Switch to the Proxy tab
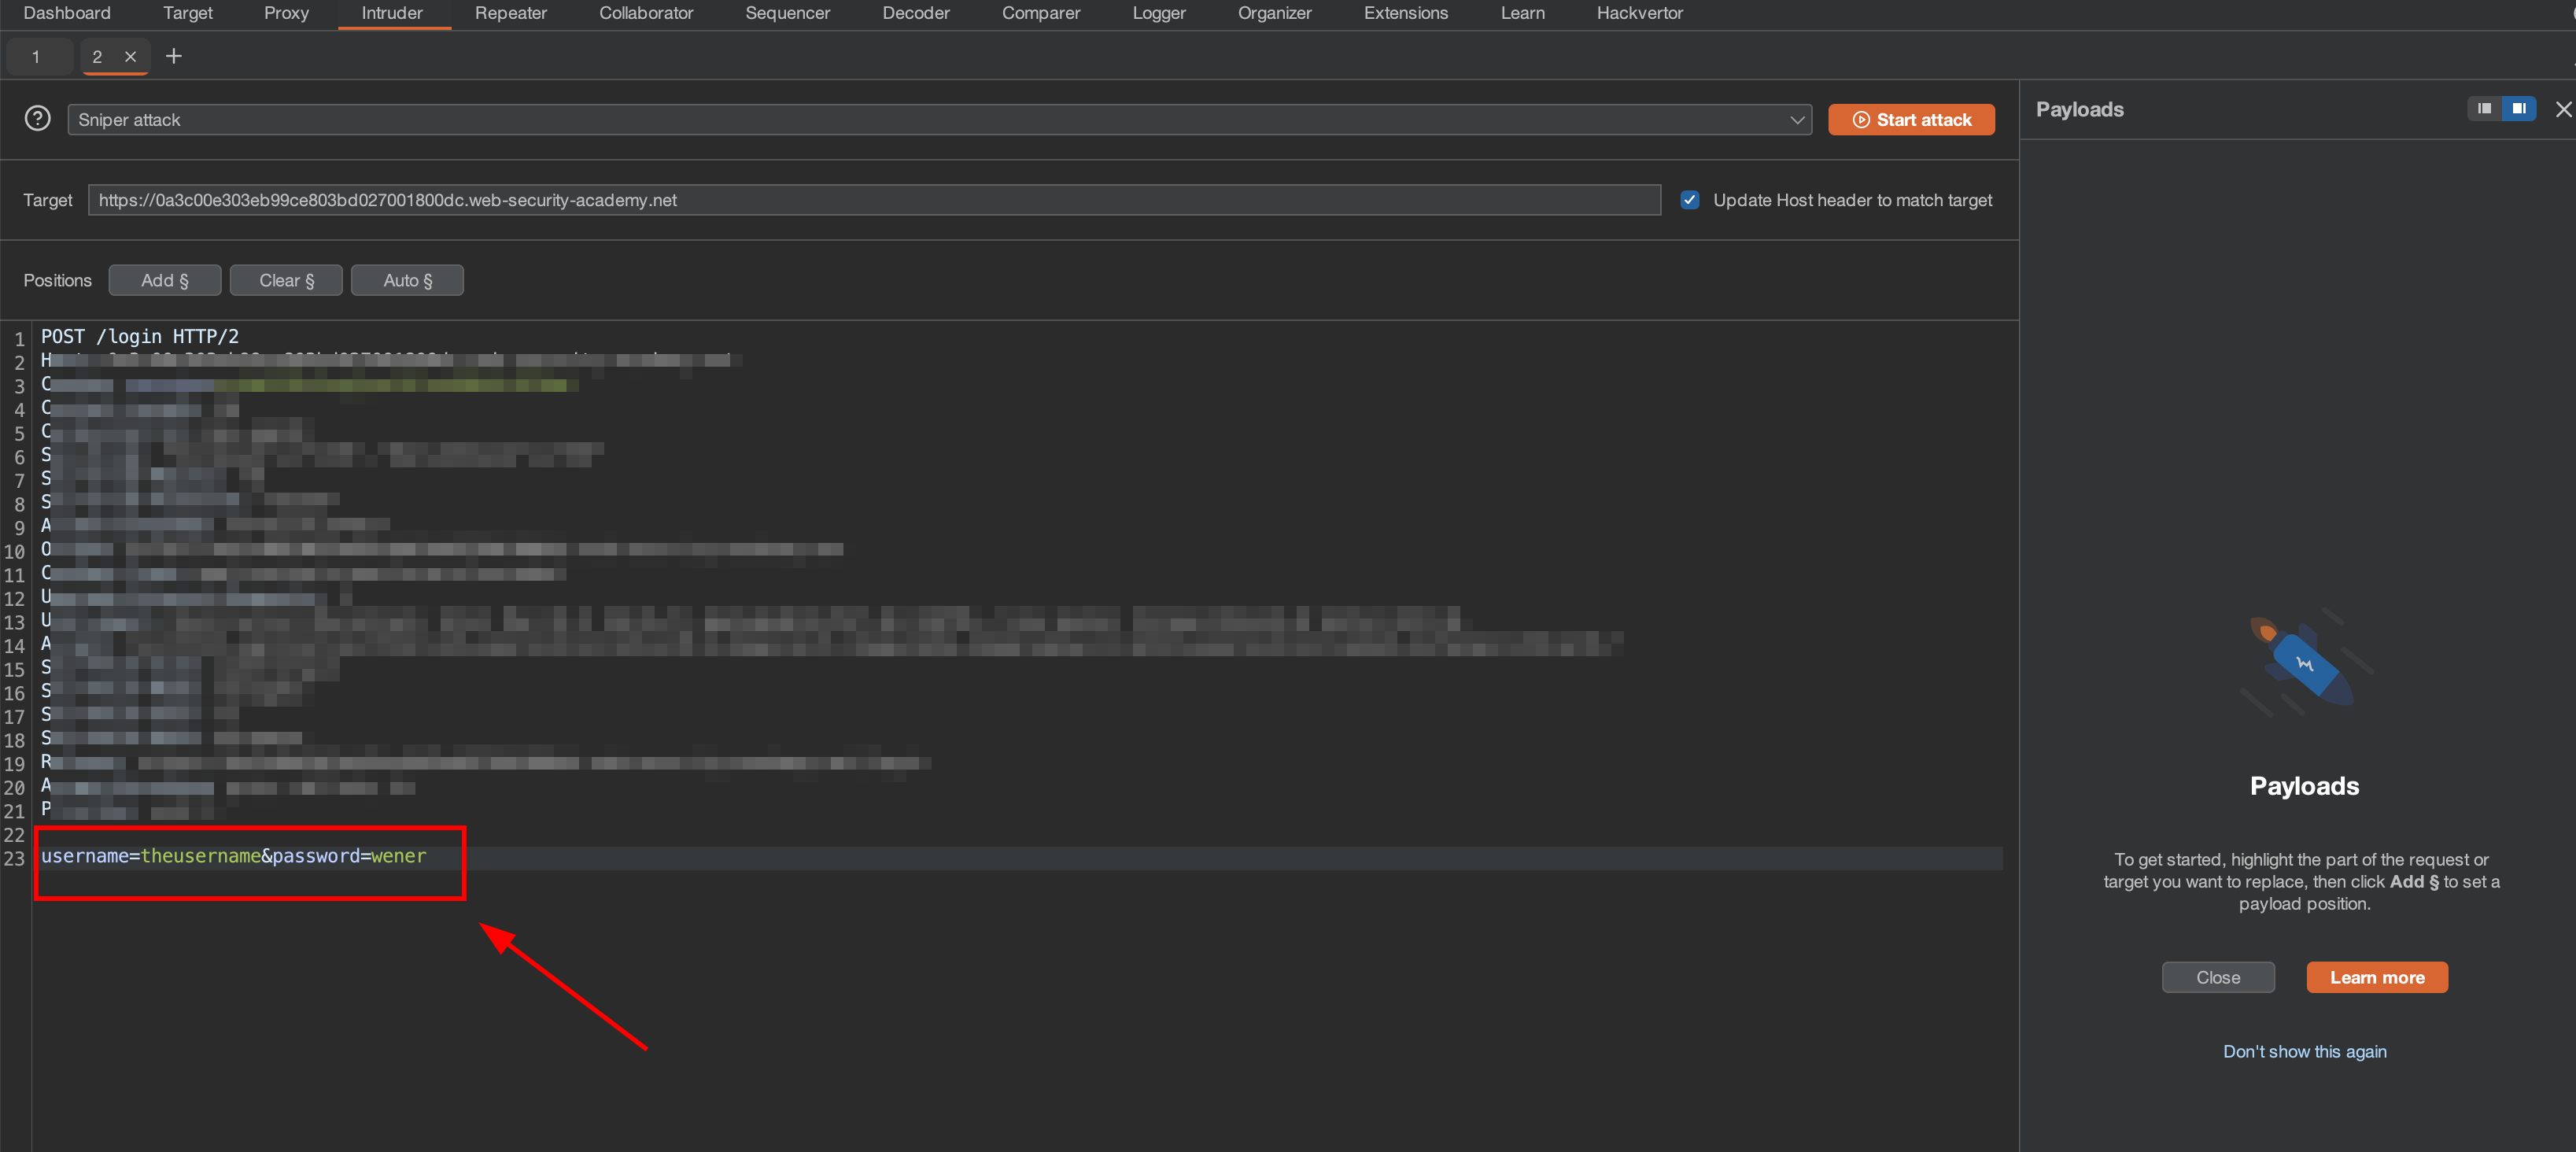 coord(286,13)
